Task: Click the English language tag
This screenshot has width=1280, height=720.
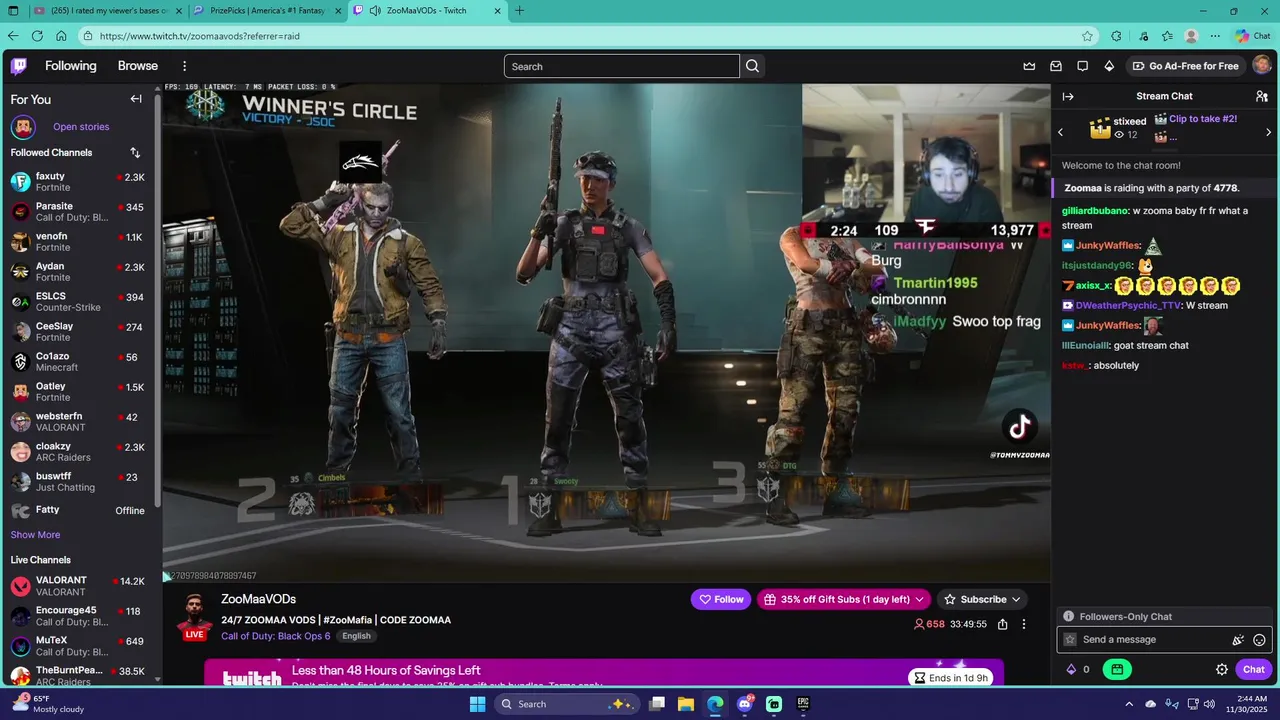Action: [356, 636]
